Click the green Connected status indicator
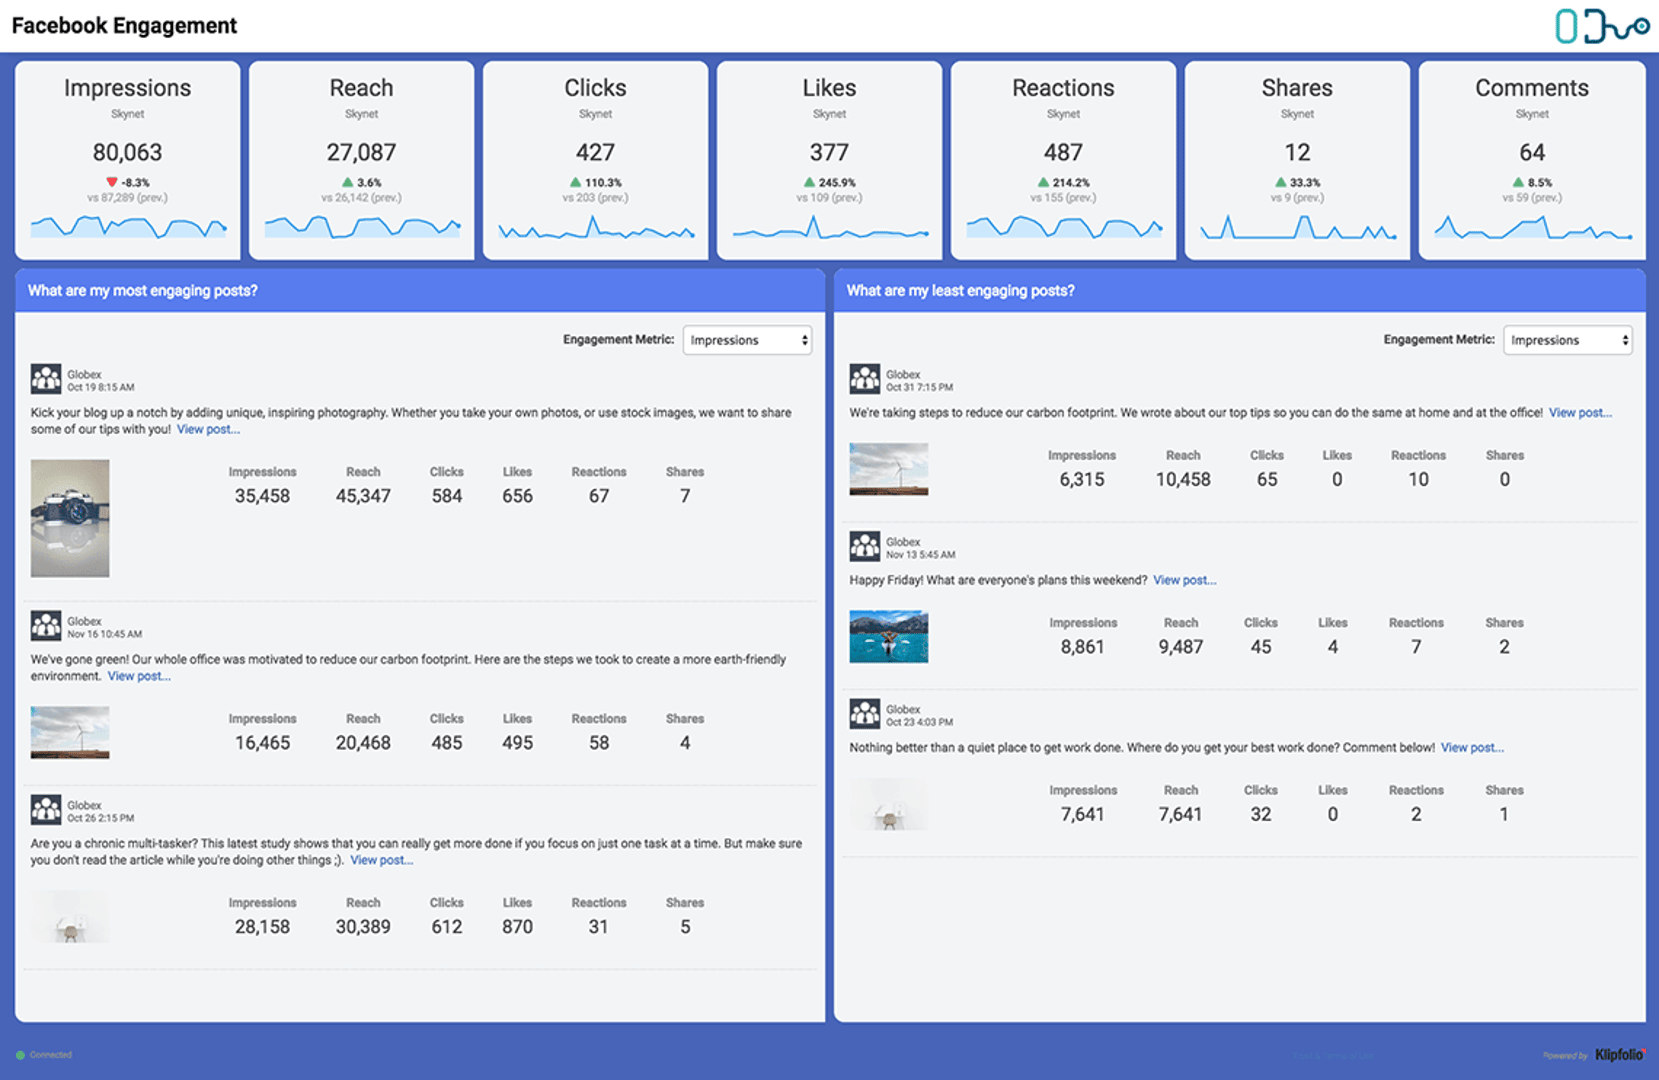1659x1080 pixels. (x=21, y=1055)
